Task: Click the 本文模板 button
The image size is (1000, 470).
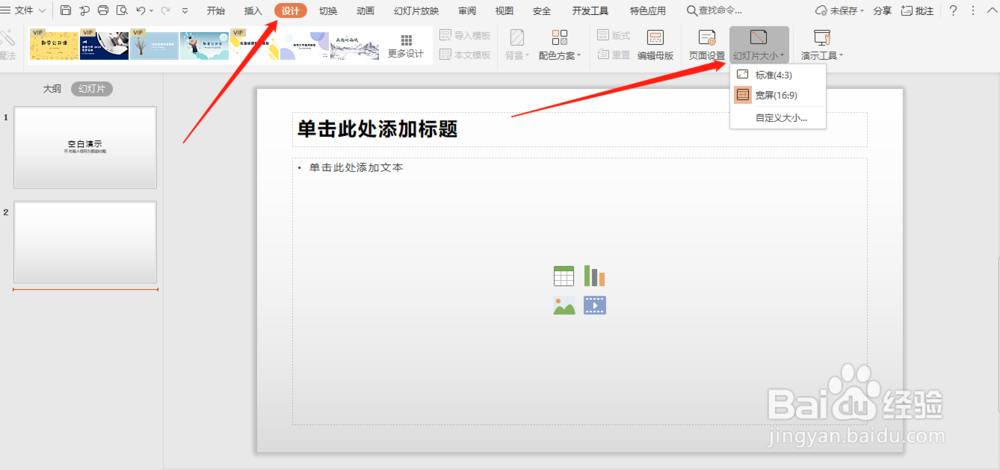Action: pyautogui.click(x=465, y=55)
